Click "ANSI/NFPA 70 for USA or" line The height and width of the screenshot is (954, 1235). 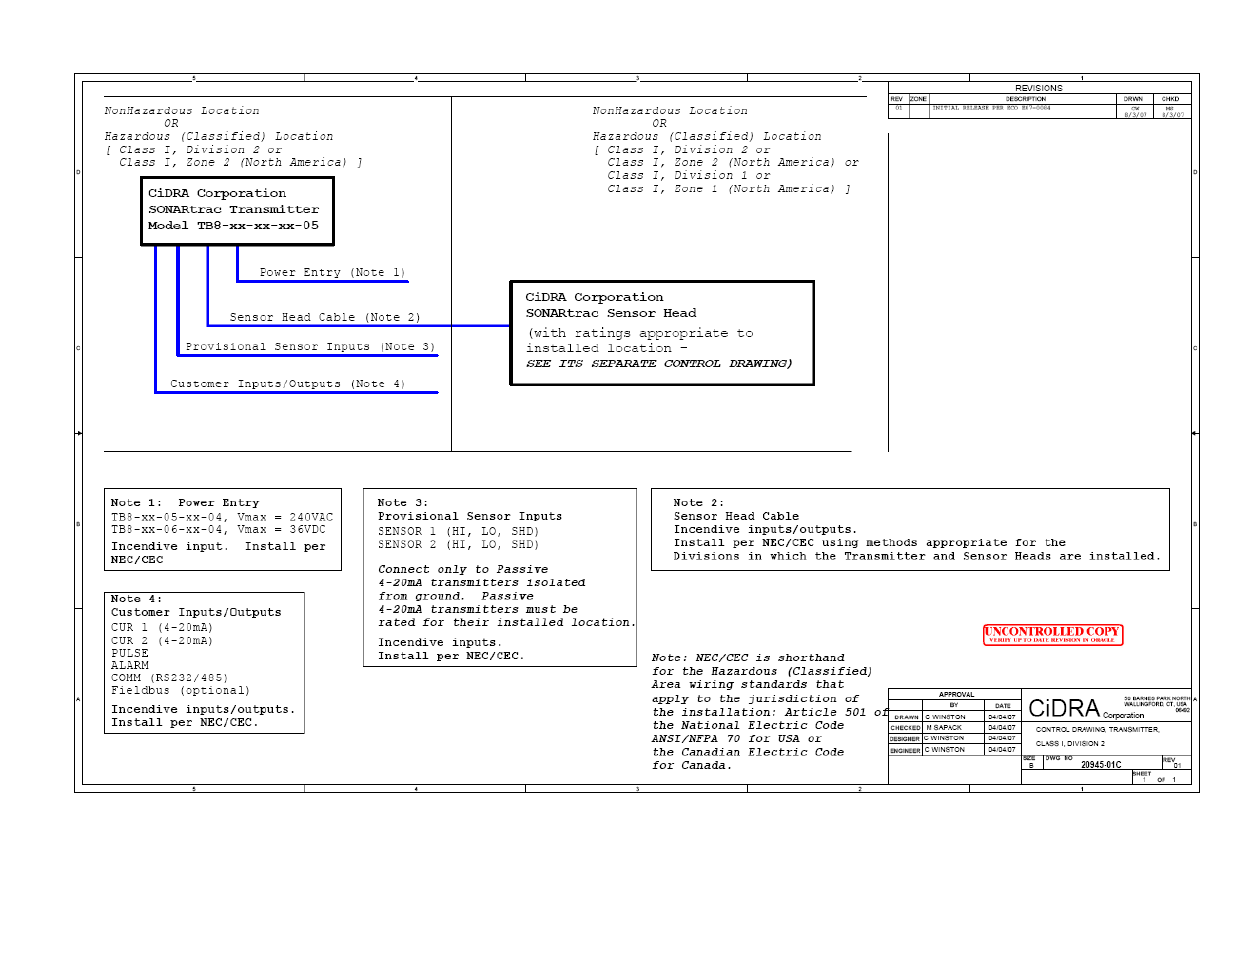click(736, 739)
